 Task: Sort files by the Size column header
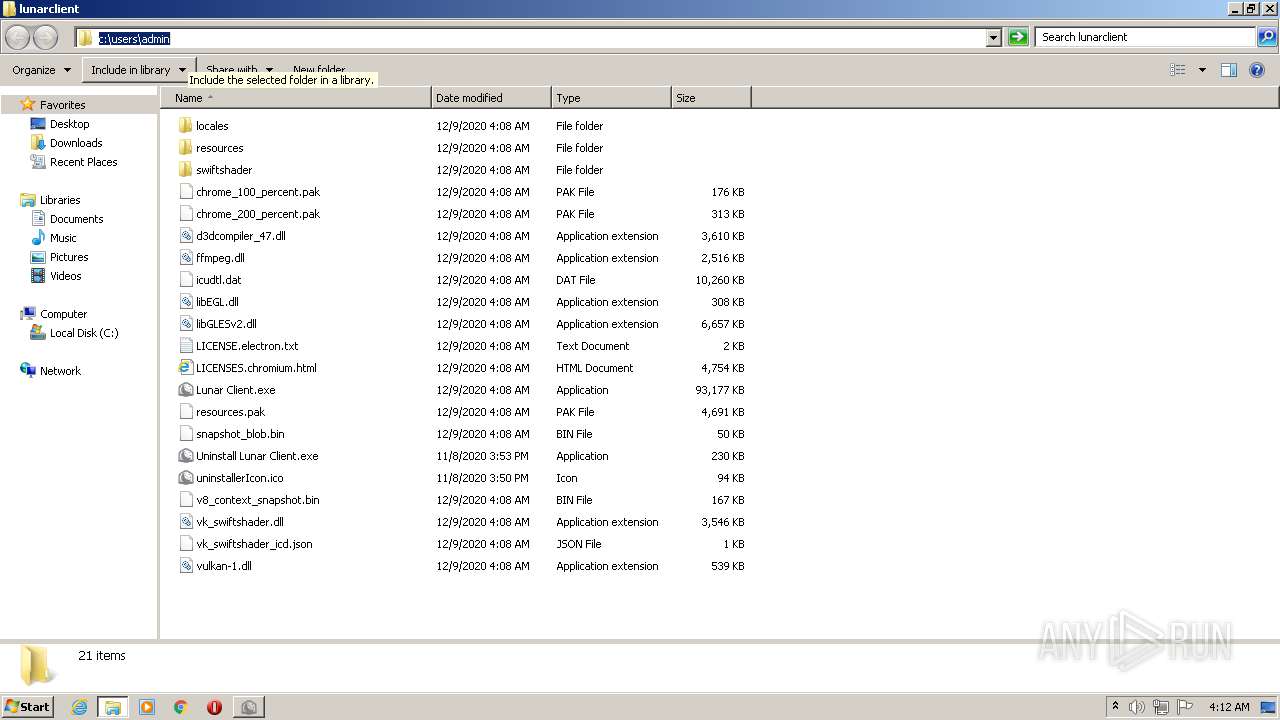point(711,98)
